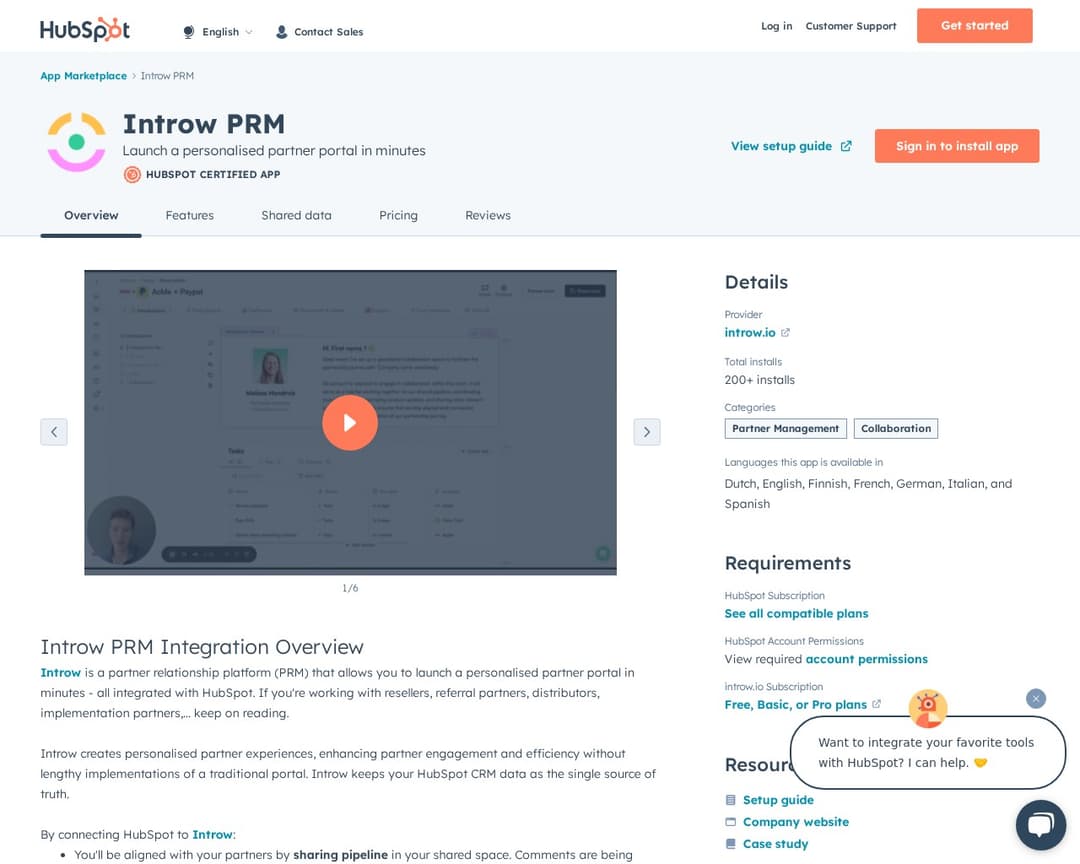This screenshot has width=1080, height=864.
Task: Click the Introw PRM app logo
Action: [76, 141]
